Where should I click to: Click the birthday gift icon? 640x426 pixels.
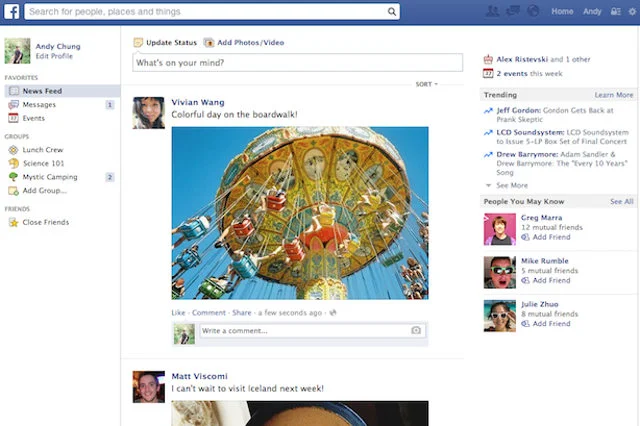coord(488,60)
